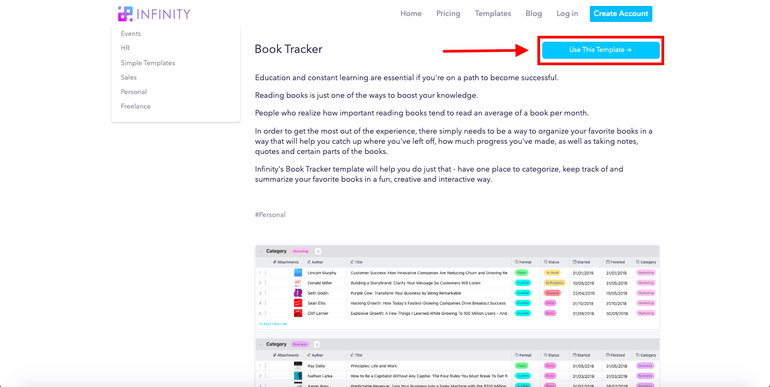Click the Marketing tag in first group header
The image size is (770, 387).
[x=301, y=251]
